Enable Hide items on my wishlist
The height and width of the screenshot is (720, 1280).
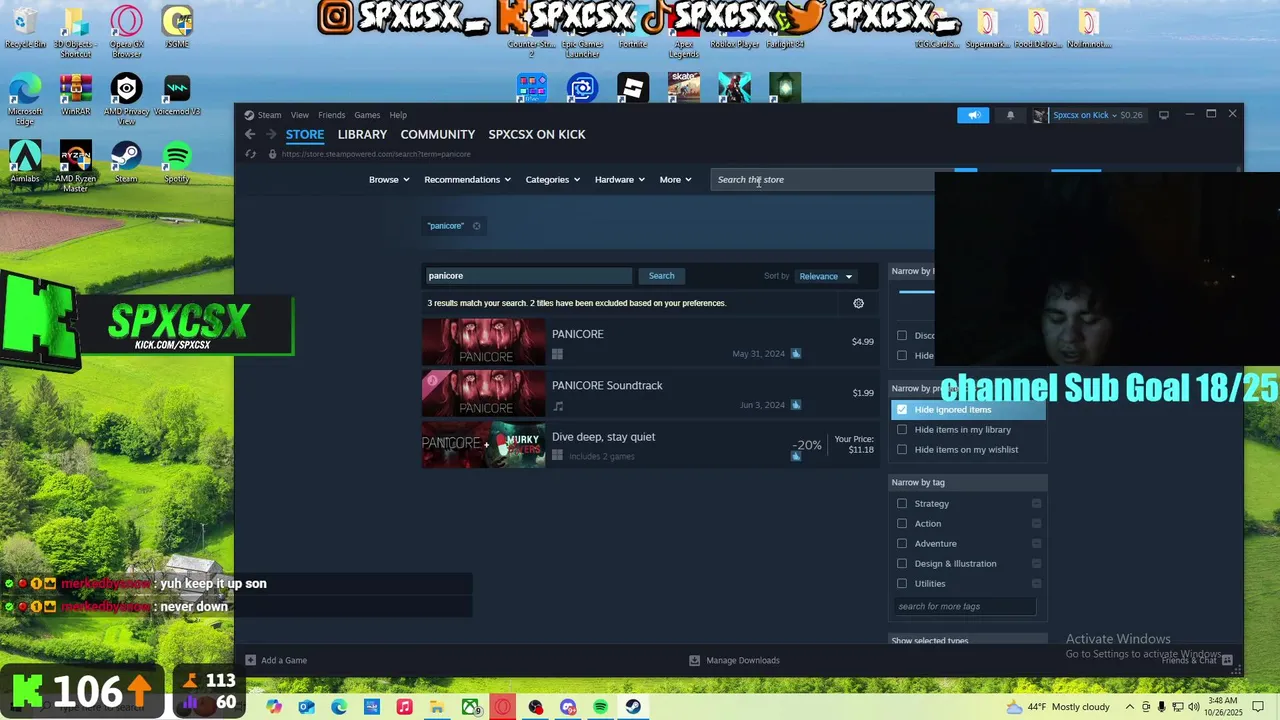[902, 449]
